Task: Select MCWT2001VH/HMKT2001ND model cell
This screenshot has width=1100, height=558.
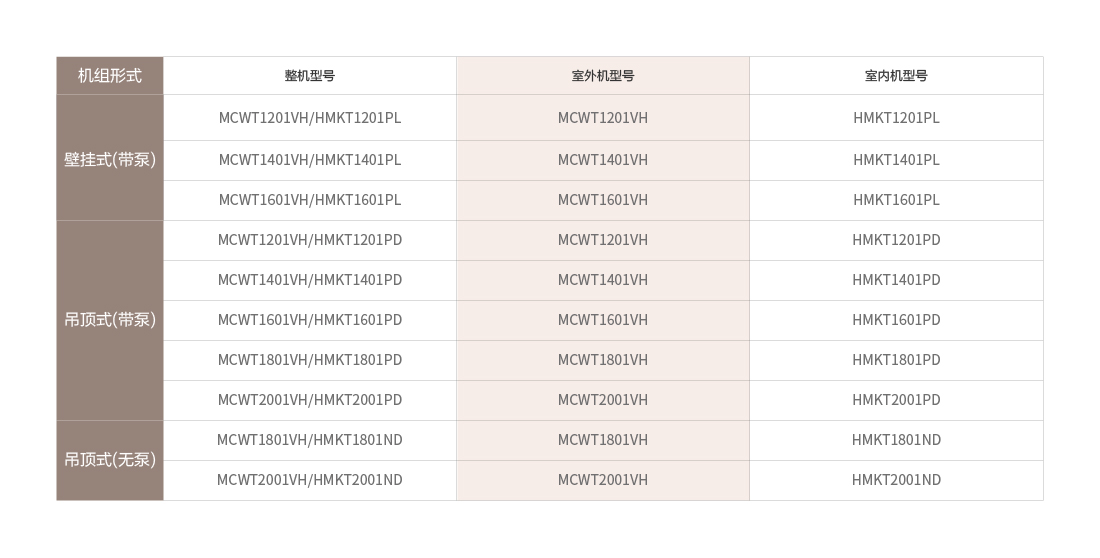Action: point(309,481)
